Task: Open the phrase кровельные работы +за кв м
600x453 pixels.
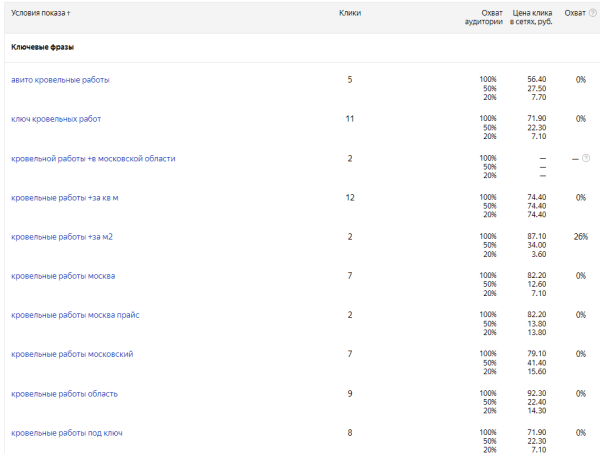Action: 65,198
